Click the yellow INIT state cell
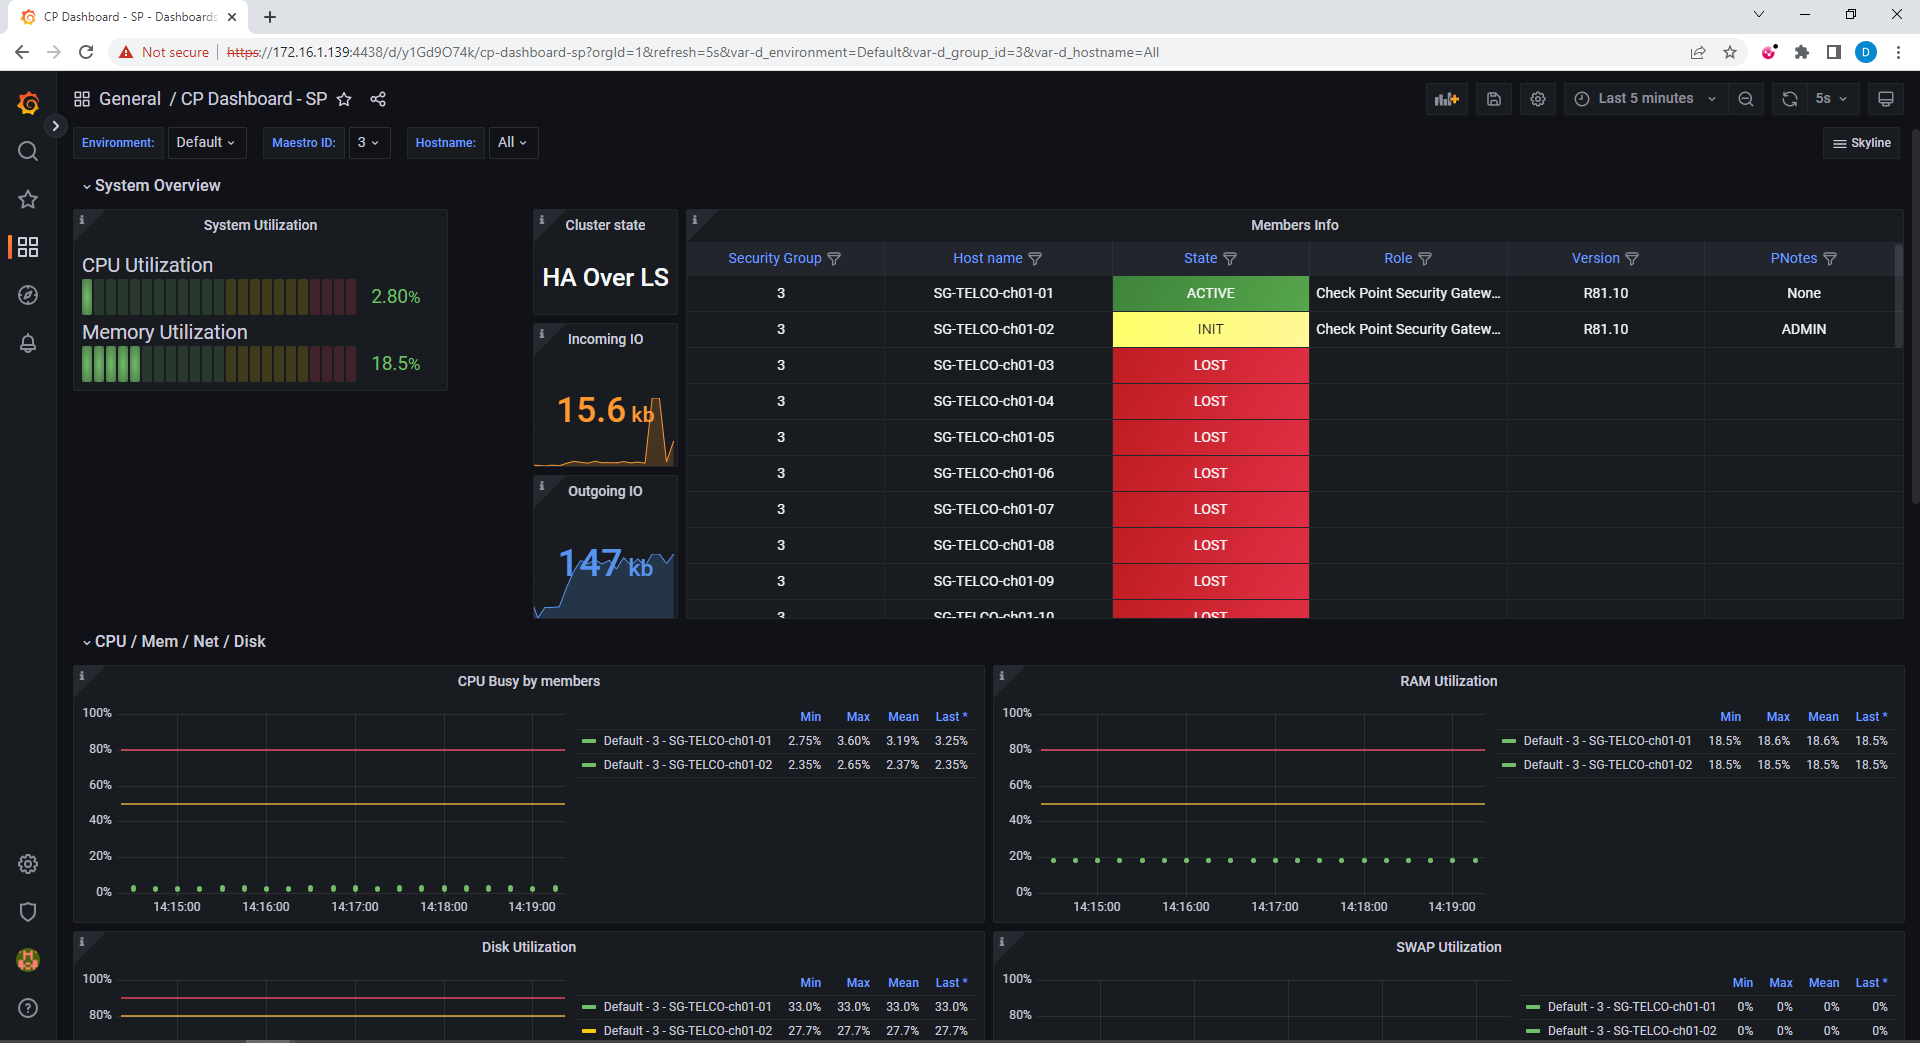1920x1043 pixels. coord(1210,329)
